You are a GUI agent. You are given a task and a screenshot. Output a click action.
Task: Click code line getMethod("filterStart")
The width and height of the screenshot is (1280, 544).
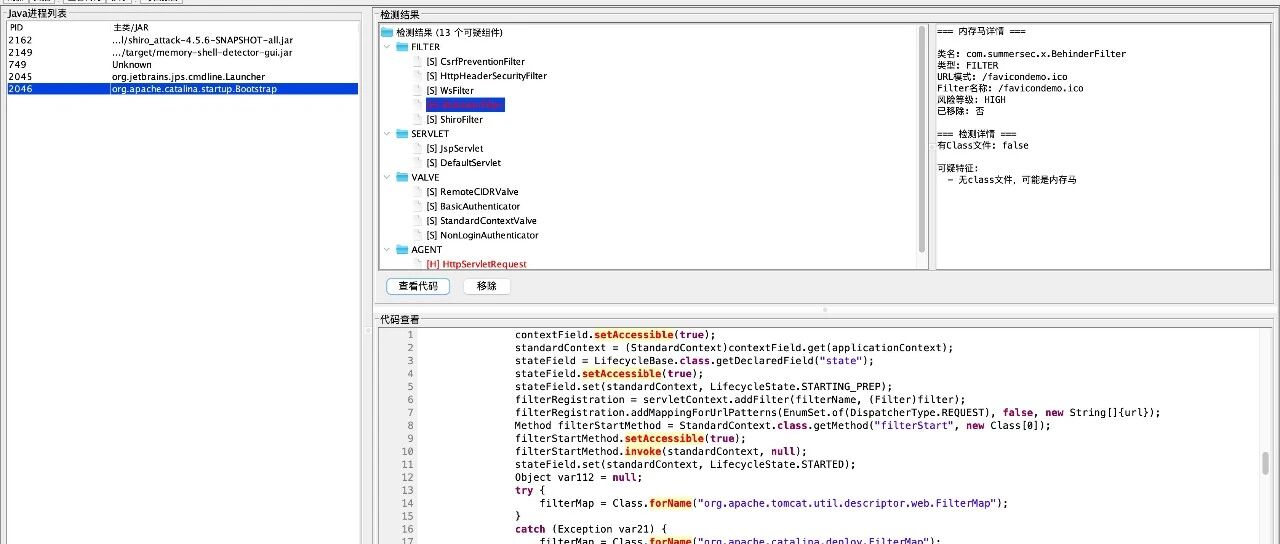[783, 426]
